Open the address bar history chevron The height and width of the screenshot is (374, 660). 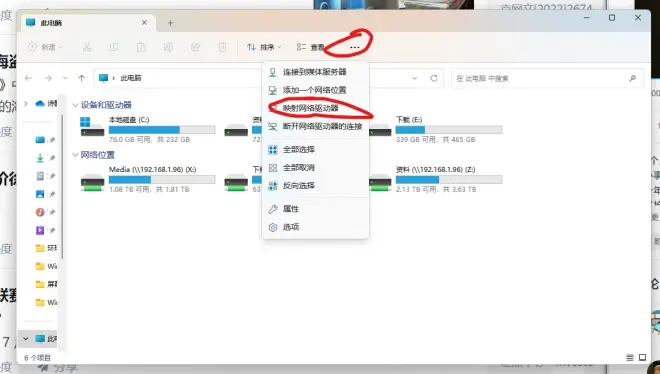(415, 78)
